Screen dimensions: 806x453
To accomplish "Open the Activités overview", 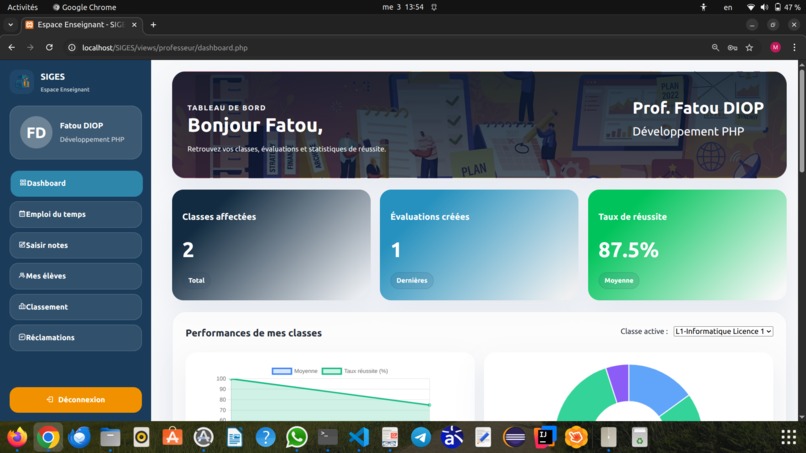I will pos(23,7).
